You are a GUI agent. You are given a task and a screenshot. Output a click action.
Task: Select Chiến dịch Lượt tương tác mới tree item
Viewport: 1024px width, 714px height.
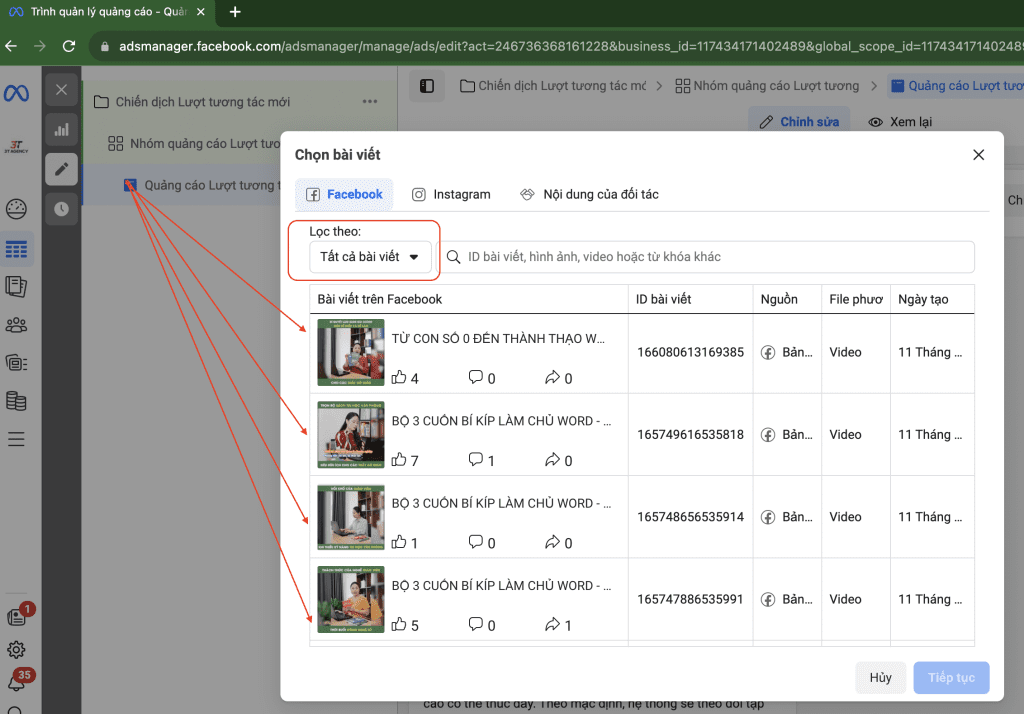(x=202, y=102)
